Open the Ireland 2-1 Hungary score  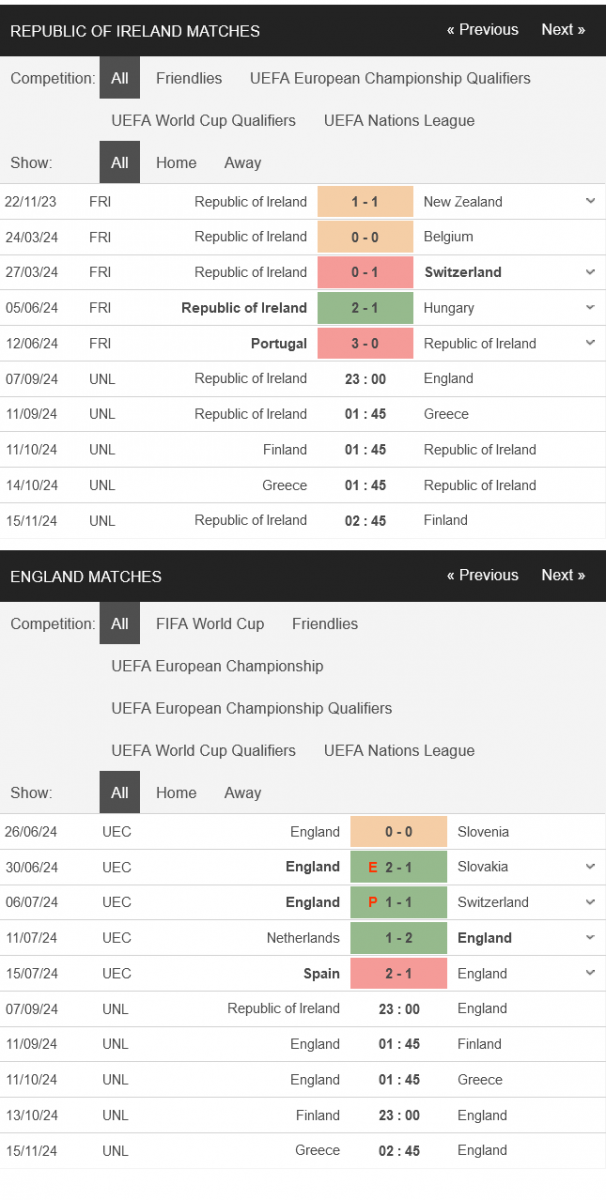(365, 308)
